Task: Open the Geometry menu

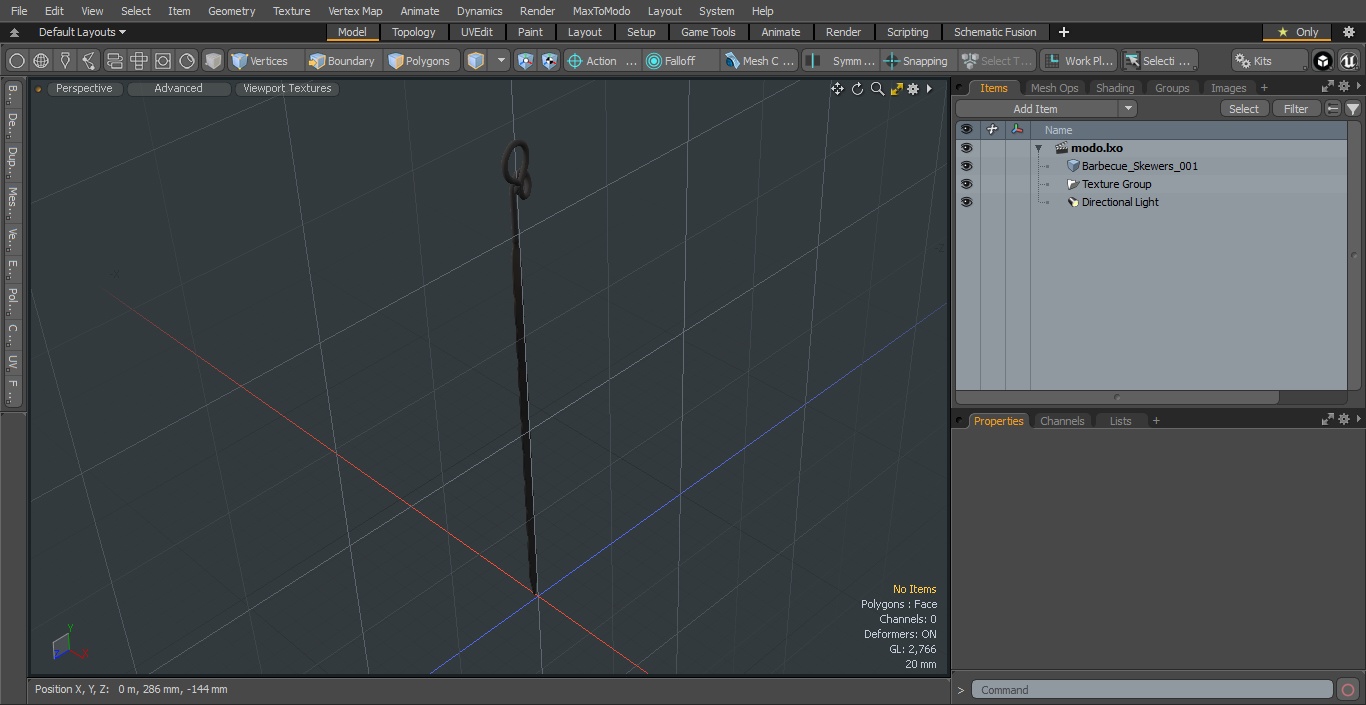Action: coord(231,11)
